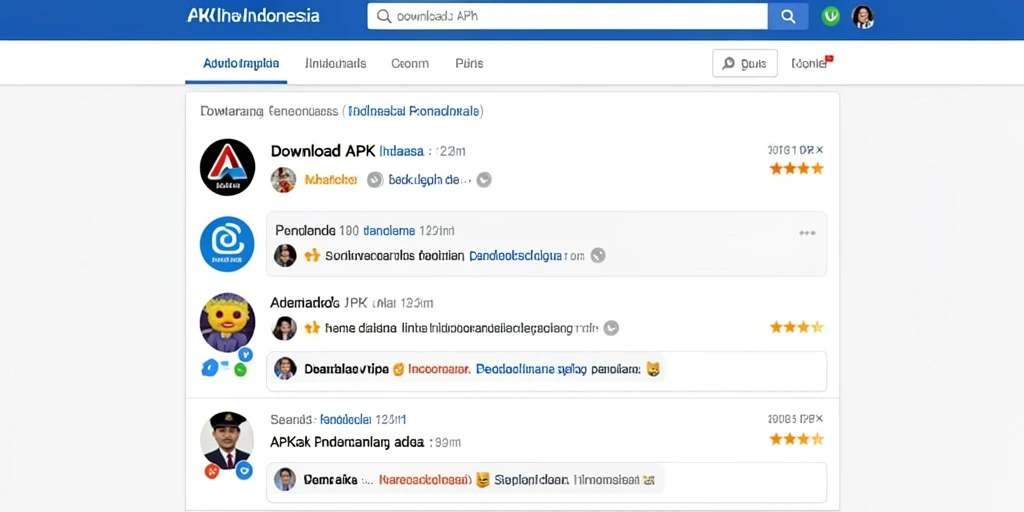
Task: Click the yellow emoji before 'Sleplonidean'
Action: (483, 481)
